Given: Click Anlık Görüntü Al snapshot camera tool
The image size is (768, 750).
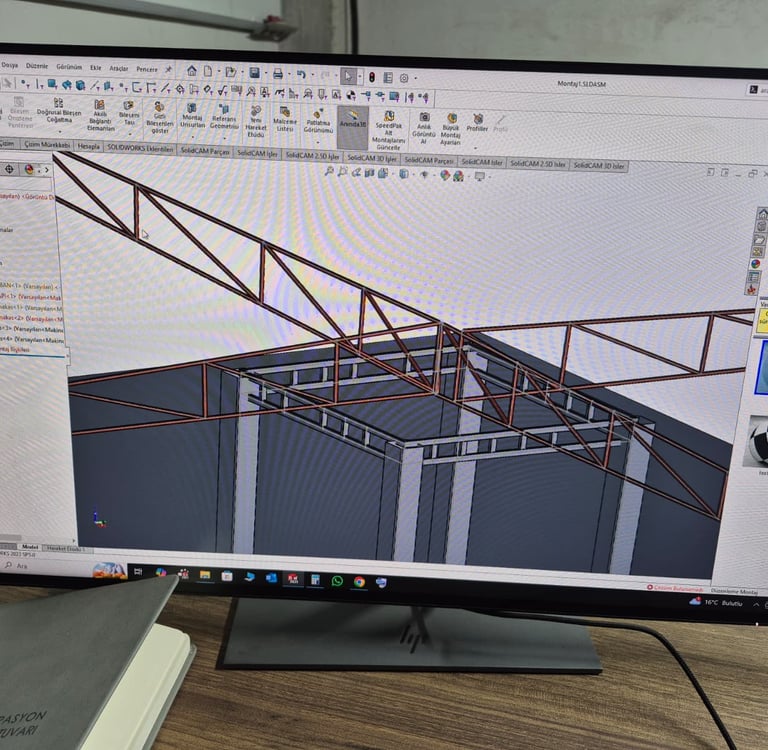Looking at the screenshot, I should tap(424, 128).
